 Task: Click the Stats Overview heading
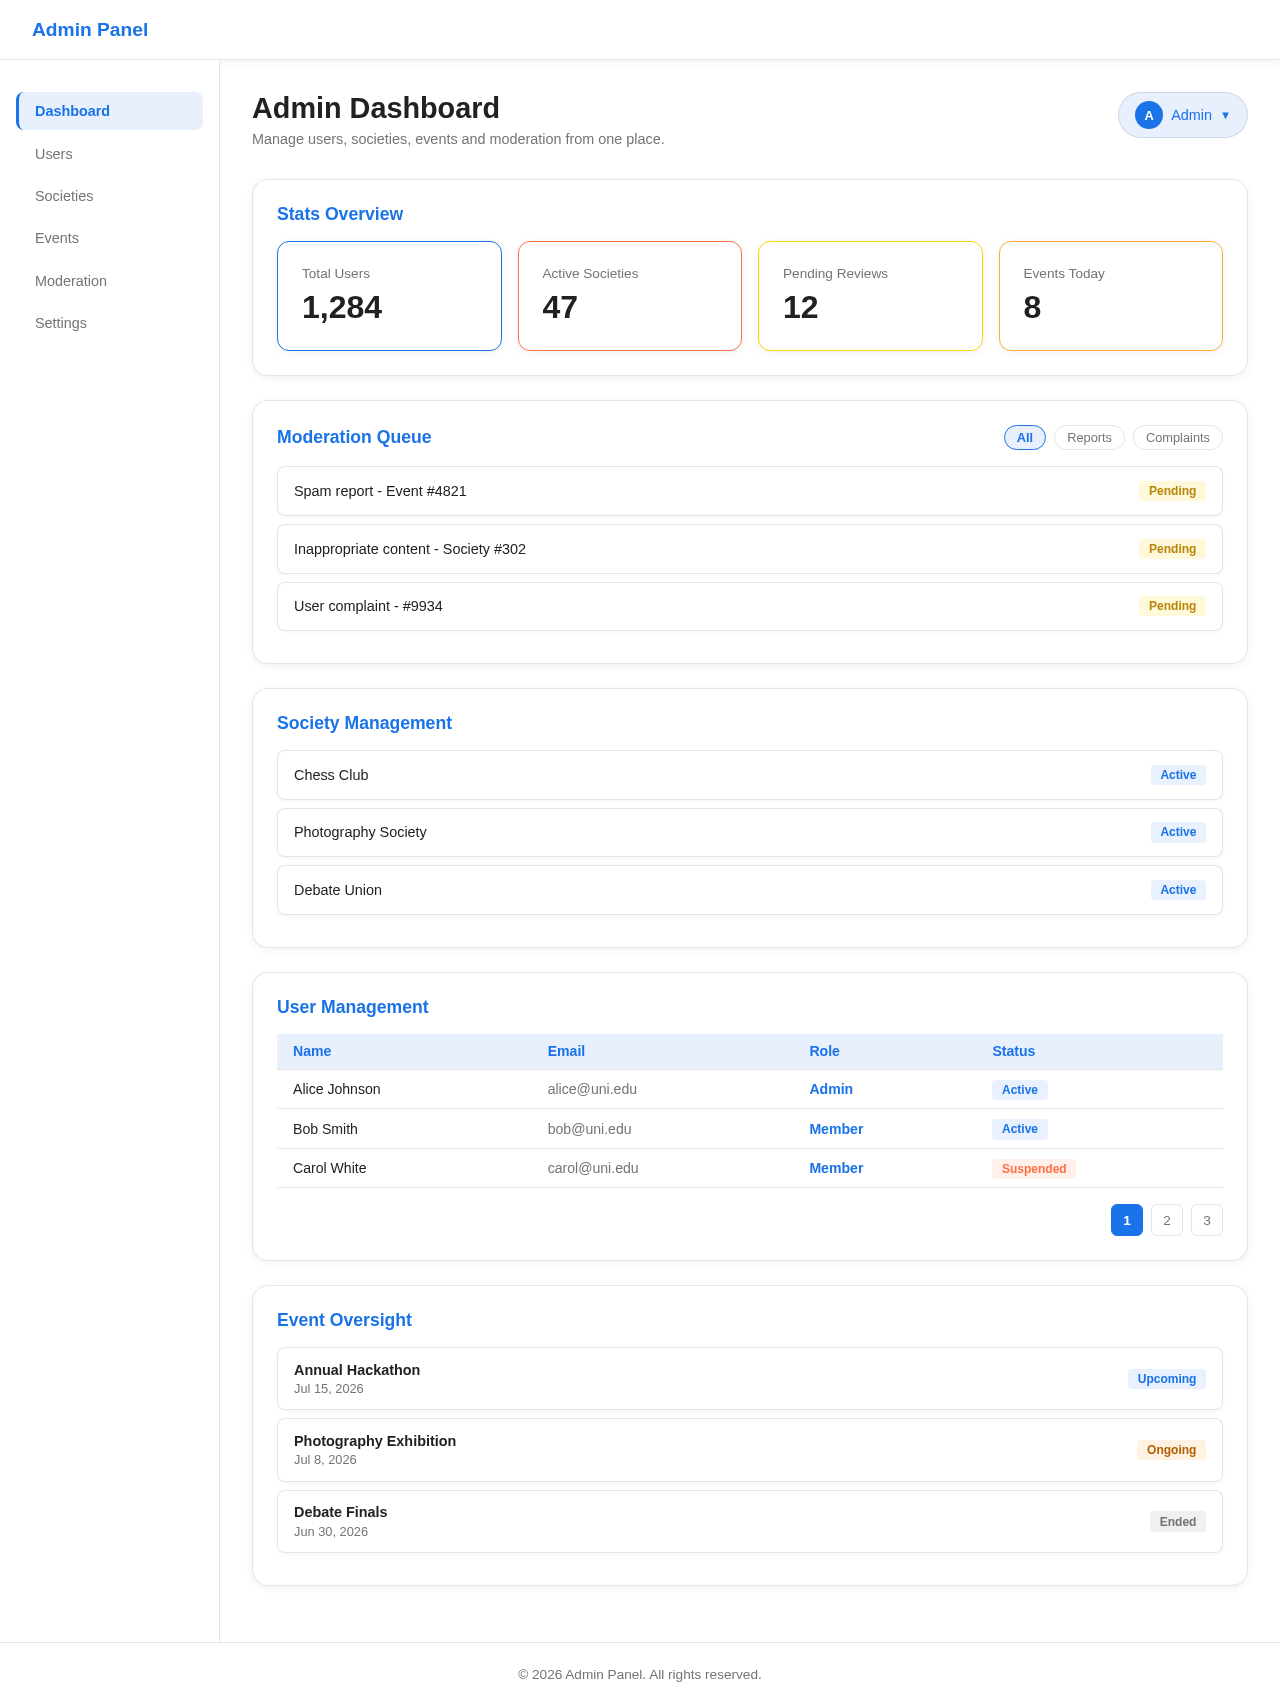[x=340, y=214]
